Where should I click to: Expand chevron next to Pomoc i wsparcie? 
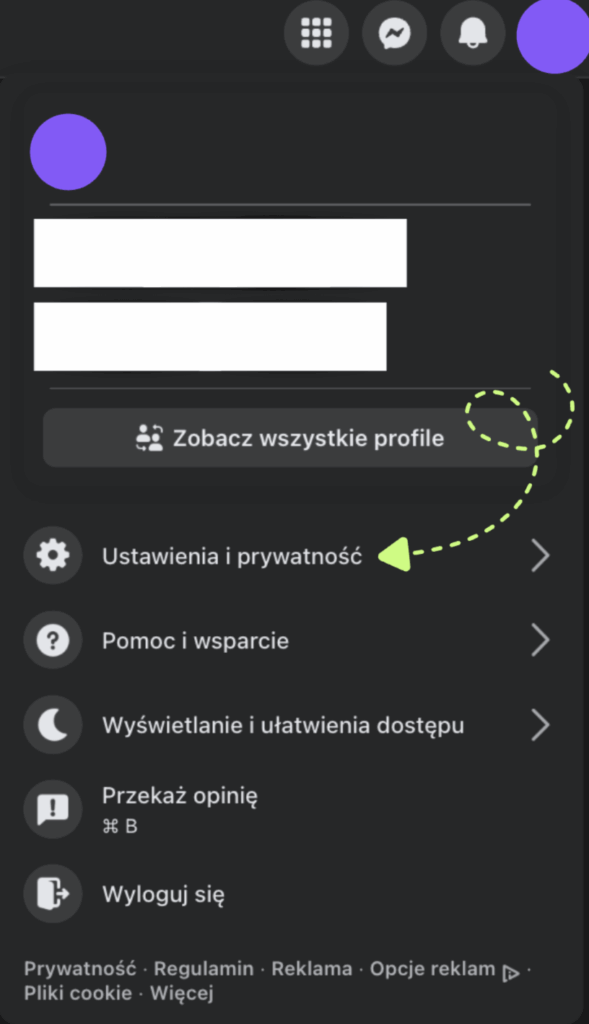(540, 640)
